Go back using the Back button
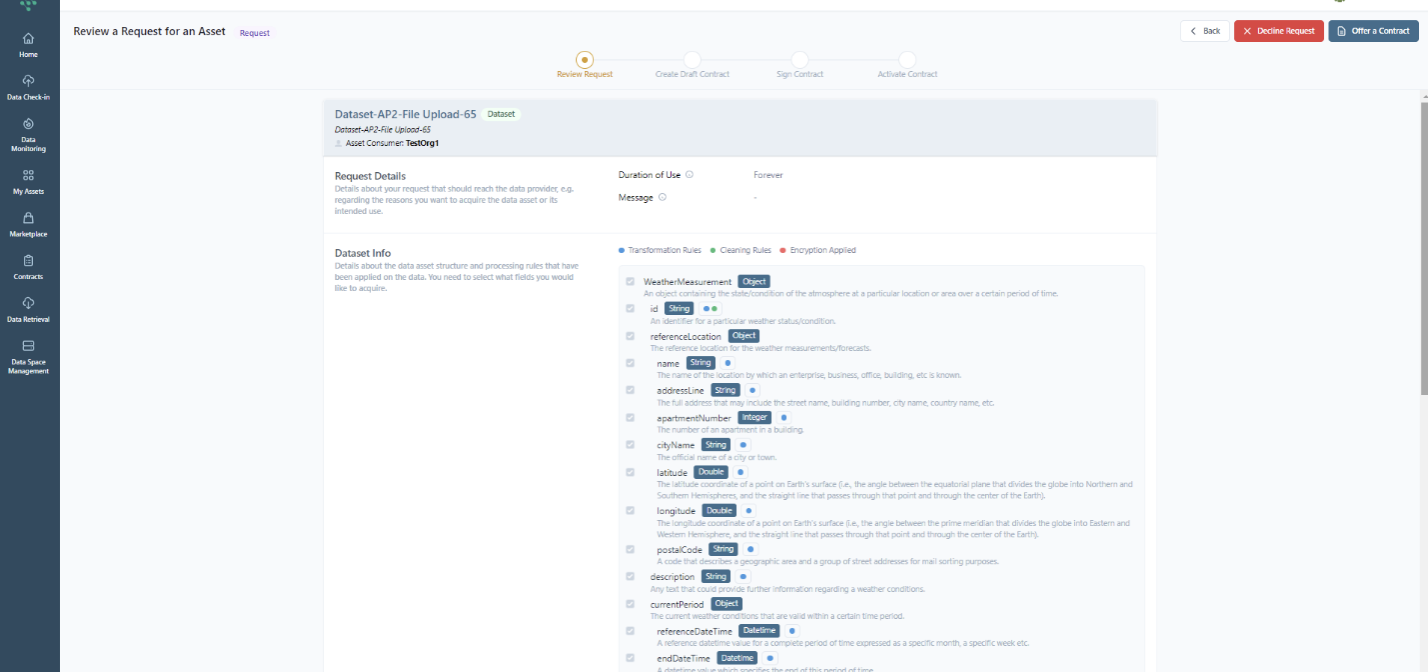Screen dimensions: 1428x672 [x=1204, y=31]
